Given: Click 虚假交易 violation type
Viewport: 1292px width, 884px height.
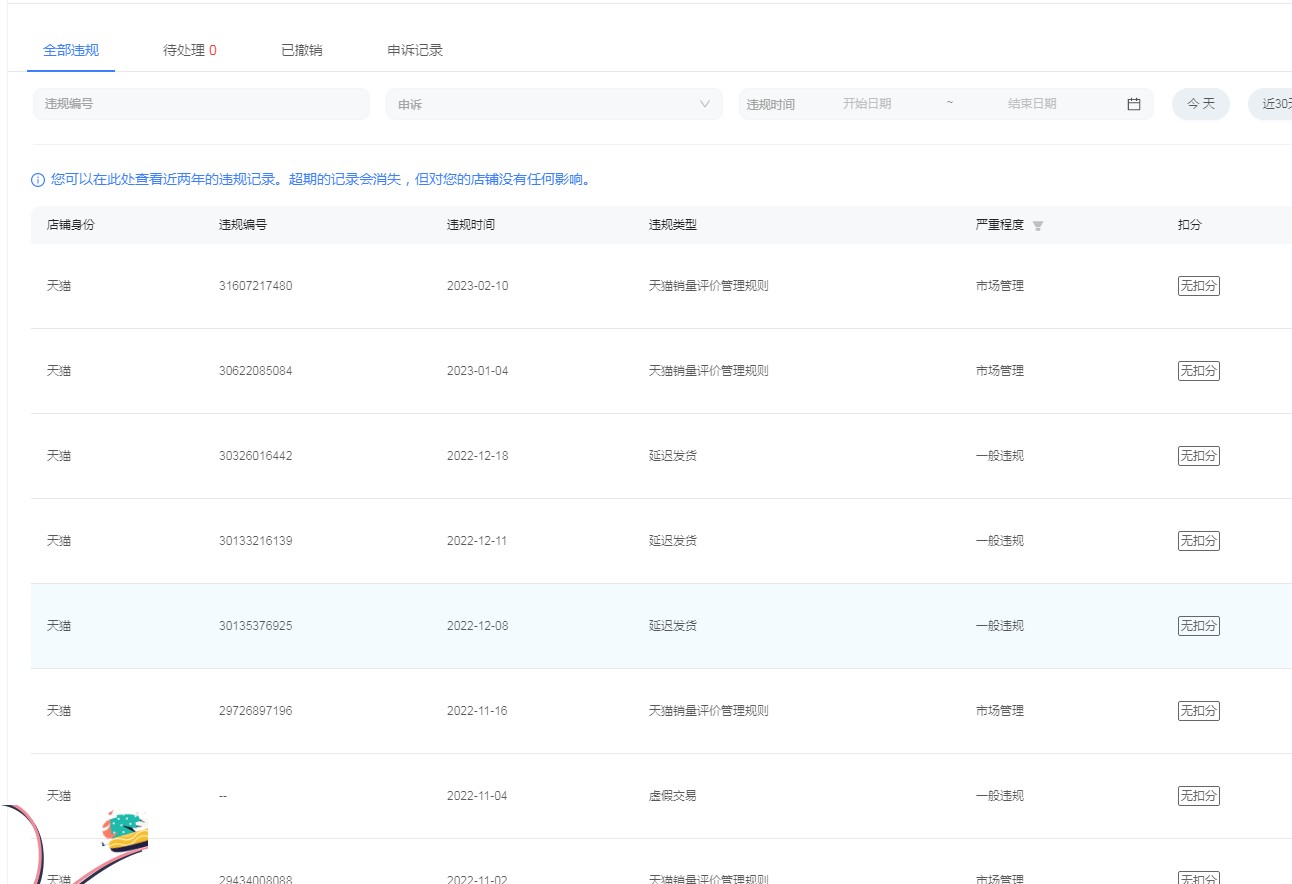Looking at the screenshot, I should (673, 796).
